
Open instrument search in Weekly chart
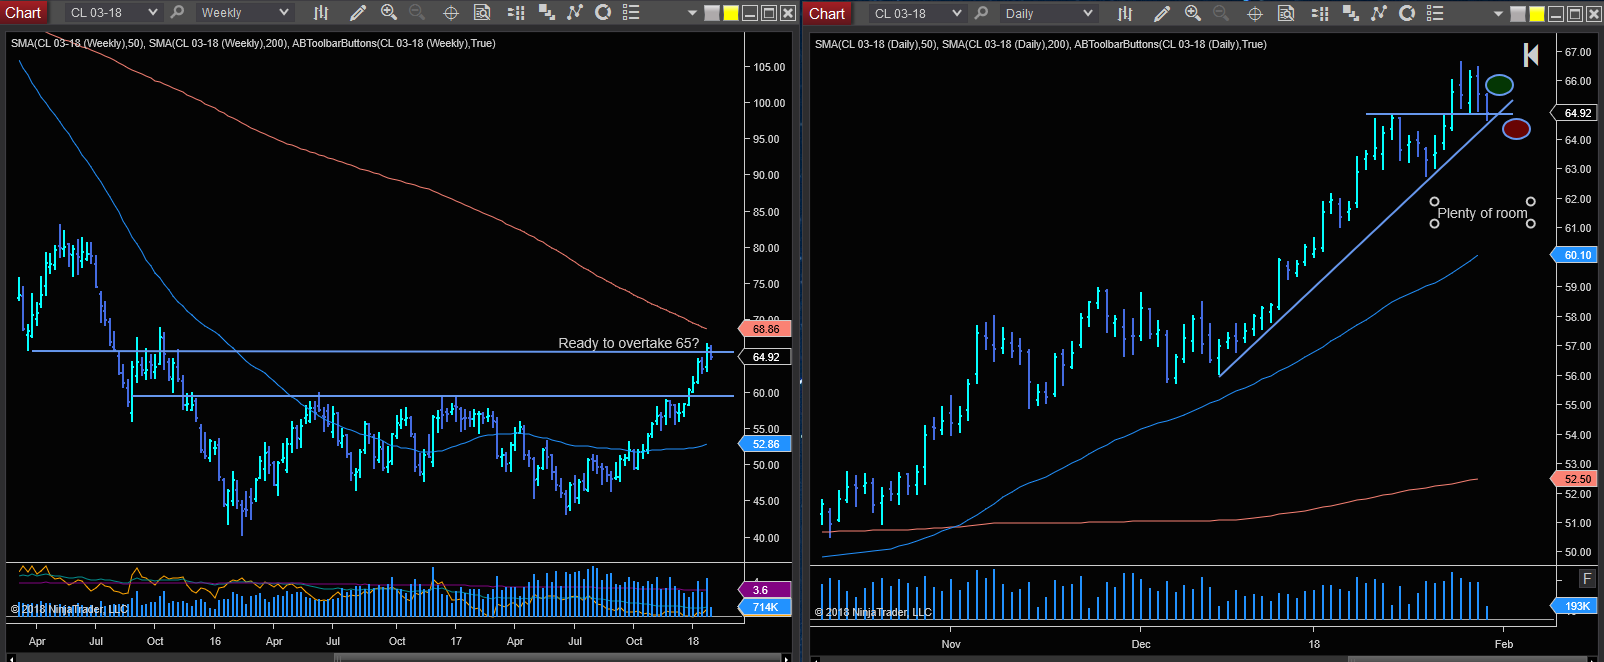click(x=177, y=13)
